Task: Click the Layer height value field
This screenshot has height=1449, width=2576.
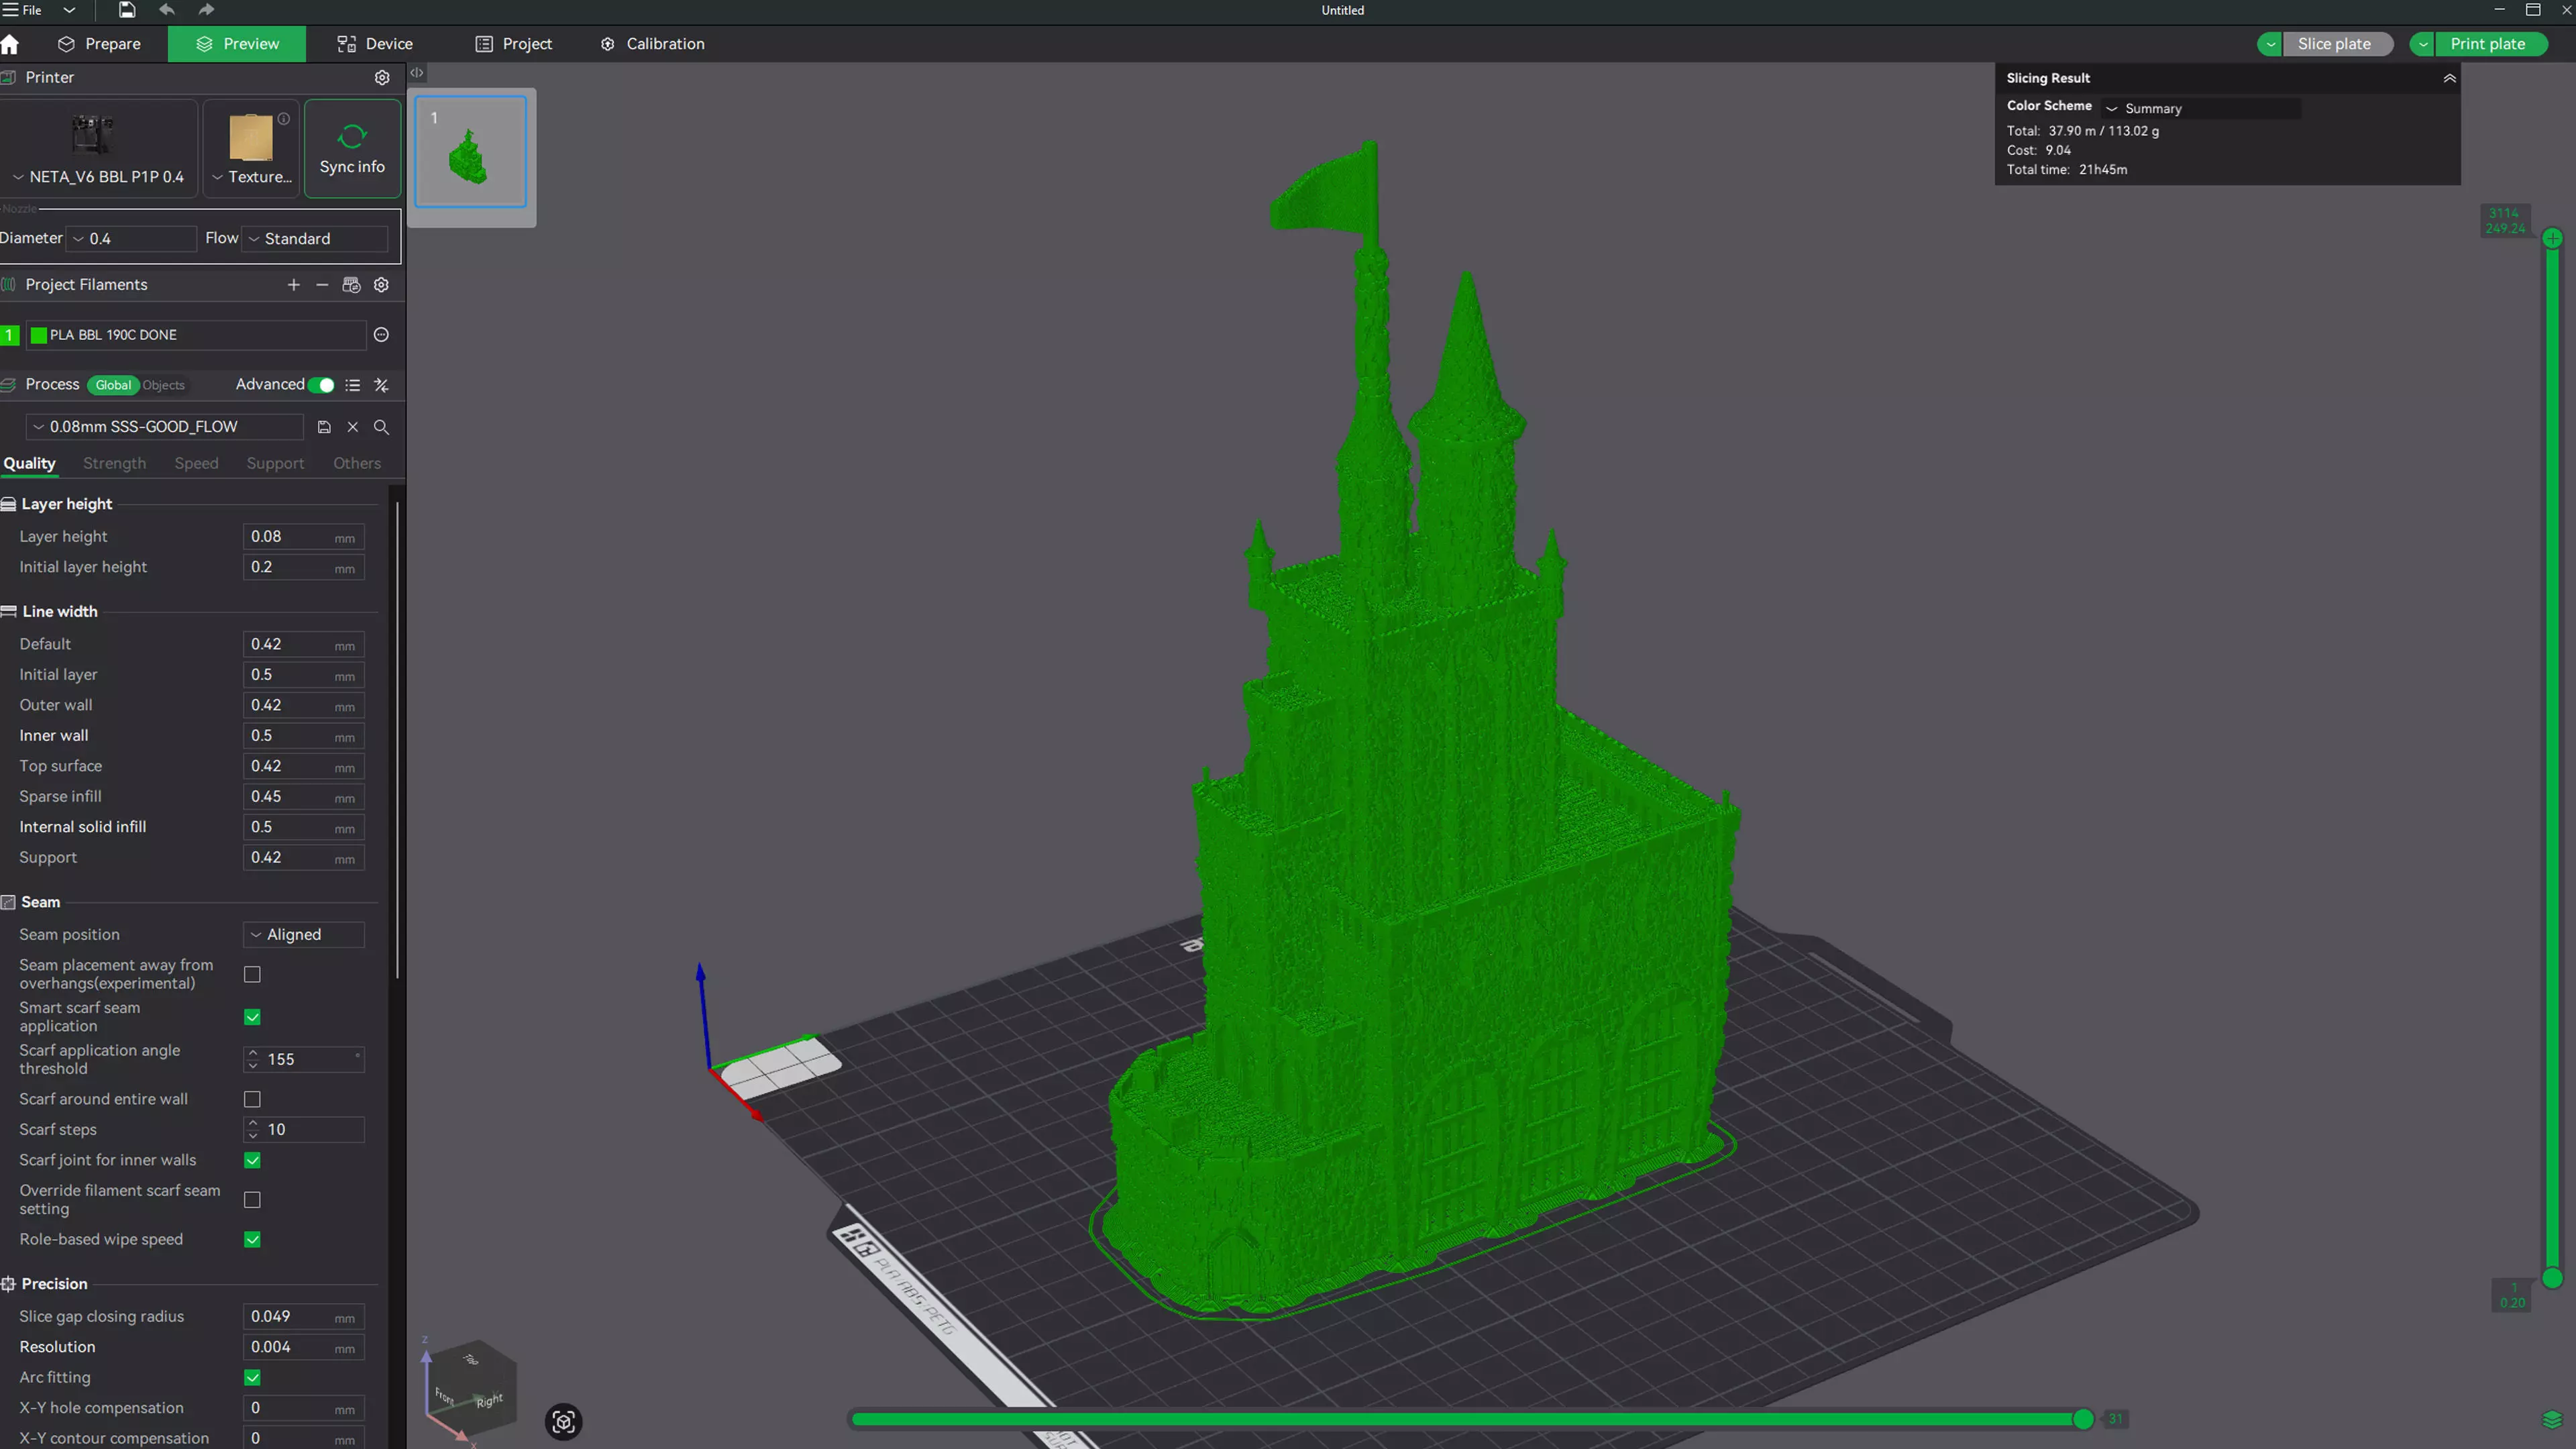Action: point(303,536)
